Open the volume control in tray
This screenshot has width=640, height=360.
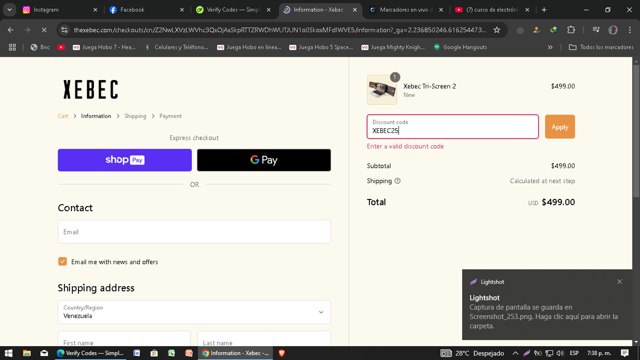(560, 353)
